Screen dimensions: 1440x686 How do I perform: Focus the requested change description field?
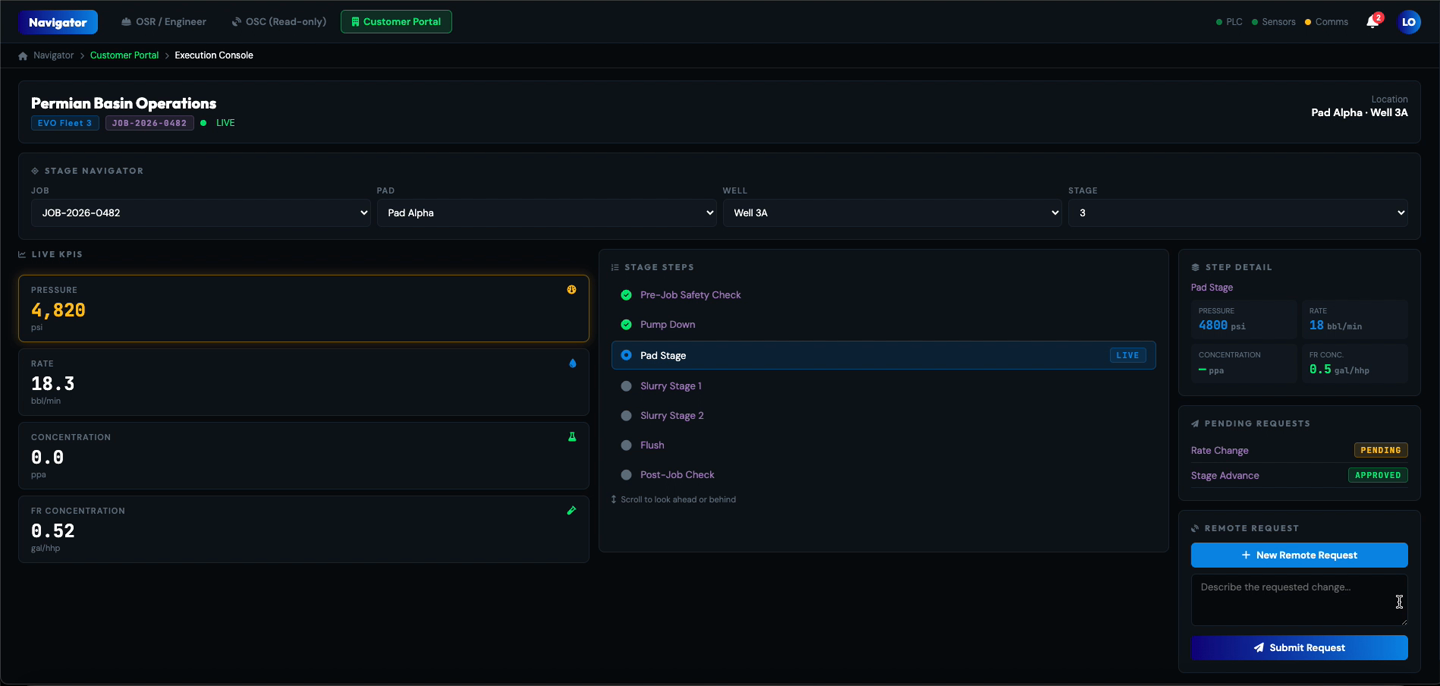click(1299, 600)
